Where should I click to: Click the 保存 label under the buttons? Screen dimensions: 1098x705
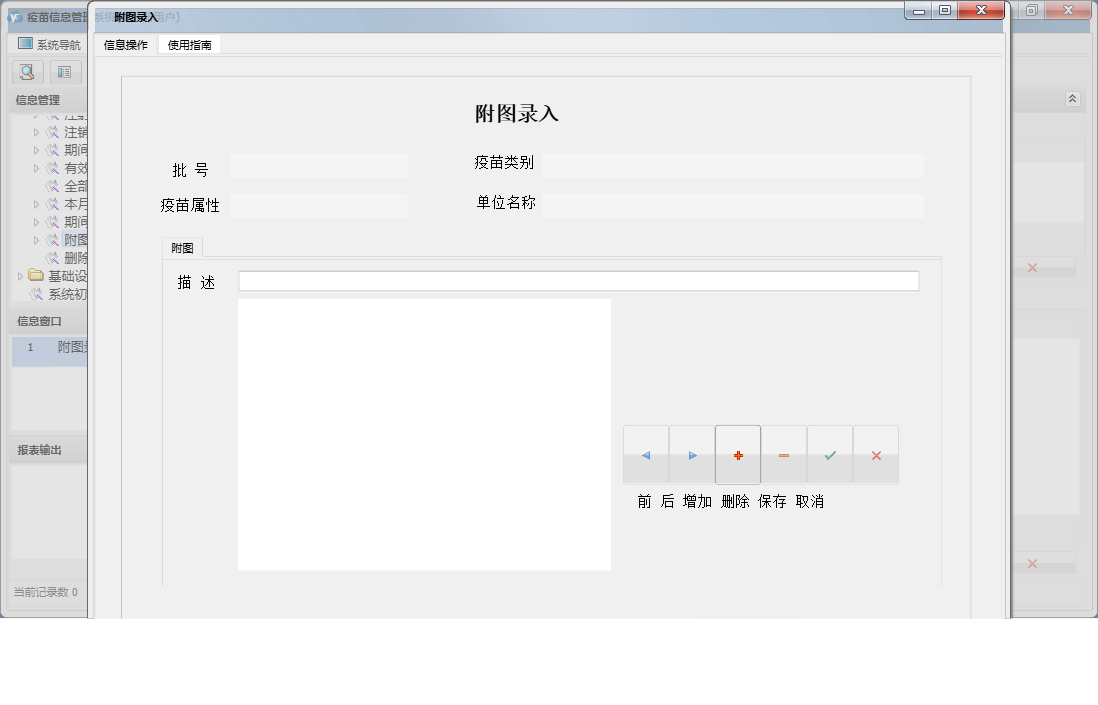point(772,501)
